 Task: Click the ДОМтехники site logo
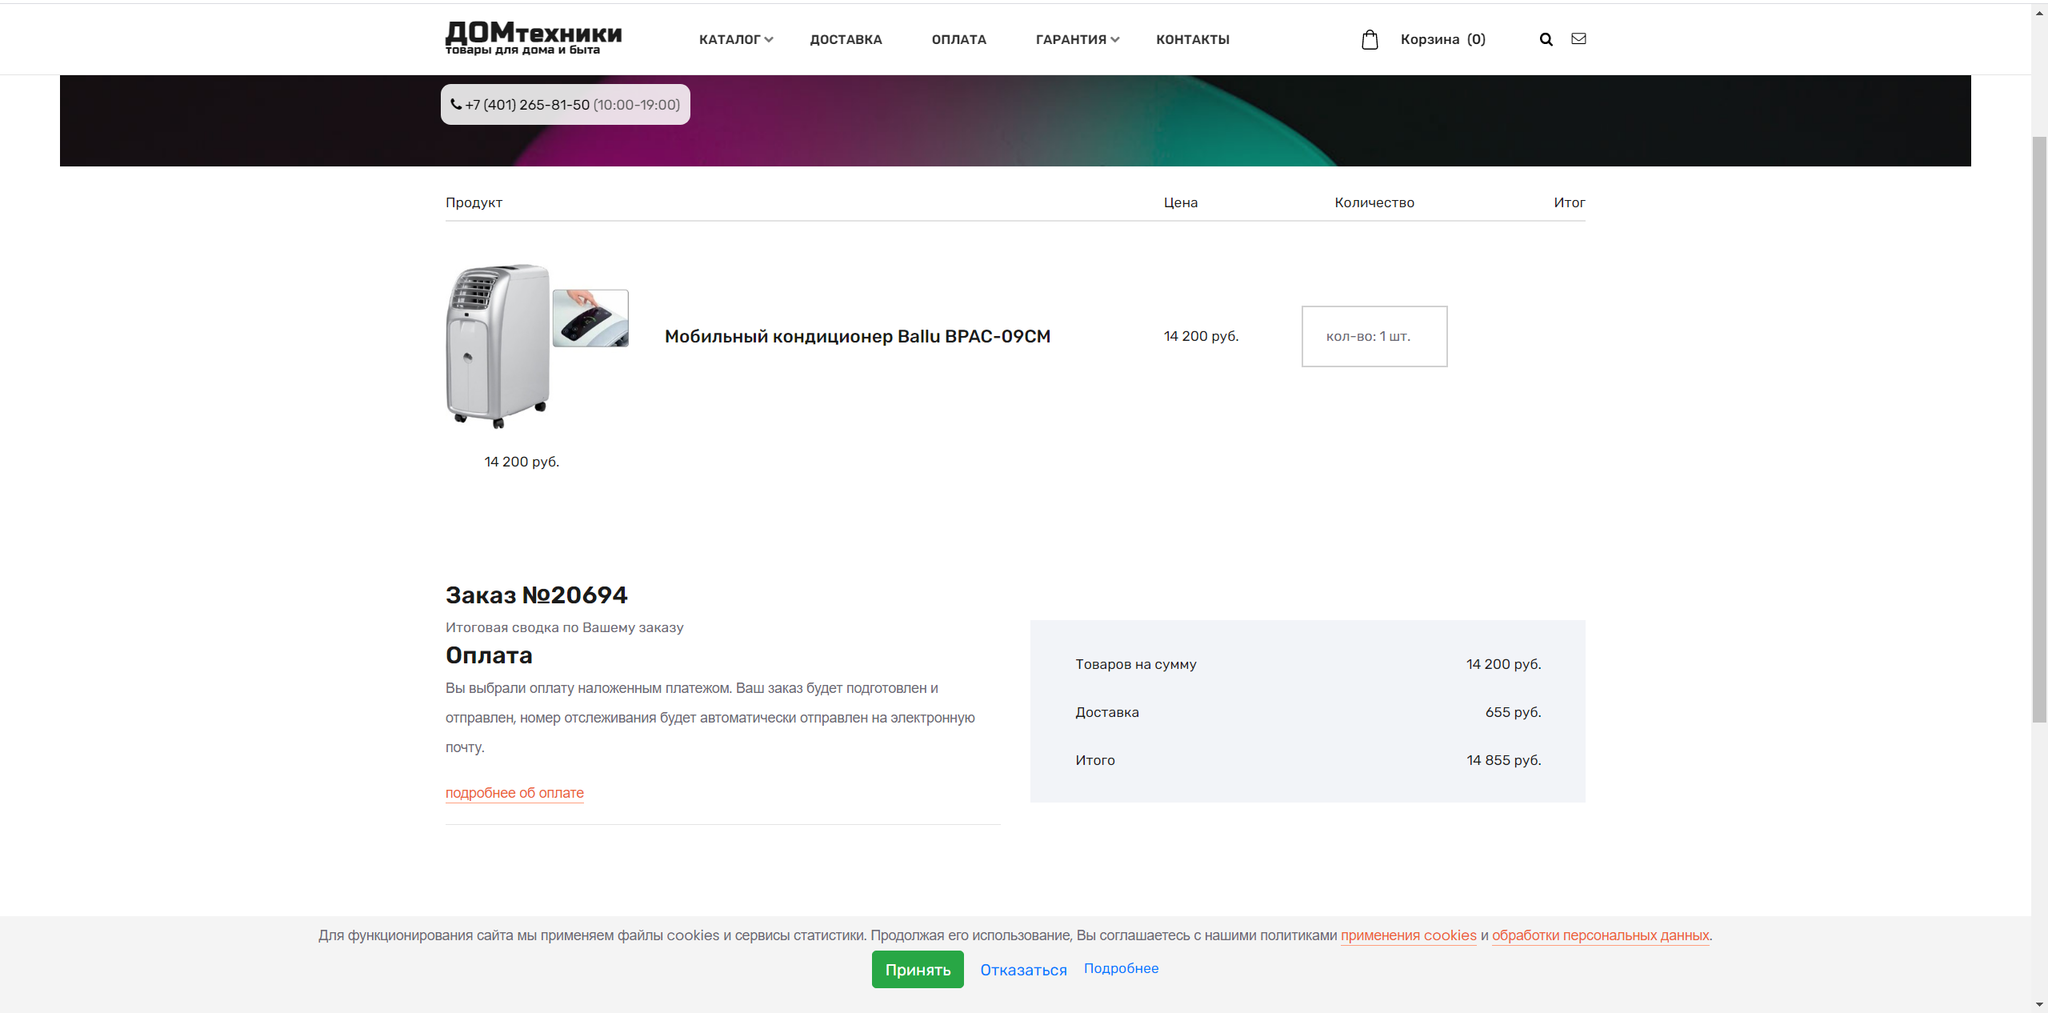533,38
